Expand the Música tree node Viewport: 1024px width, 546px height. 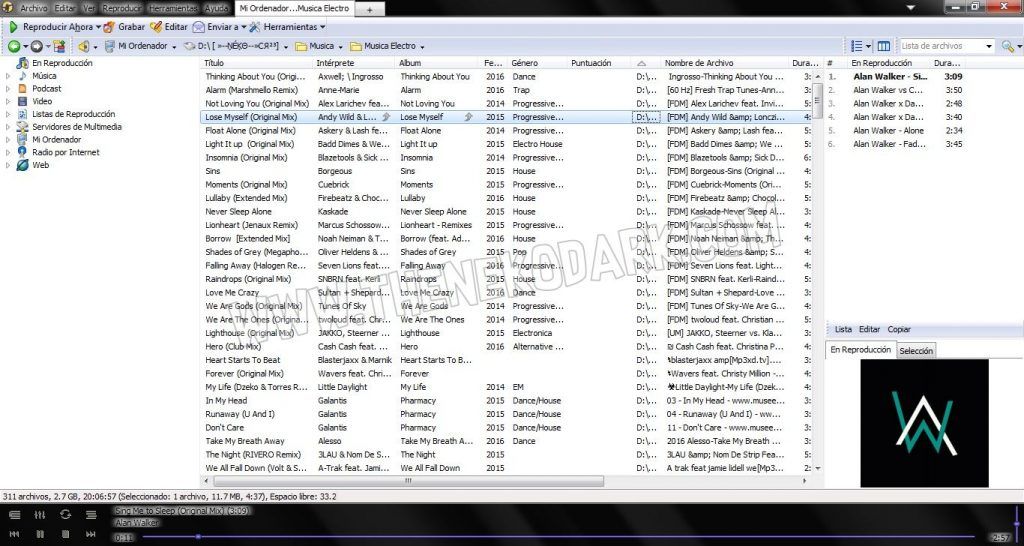8,76
